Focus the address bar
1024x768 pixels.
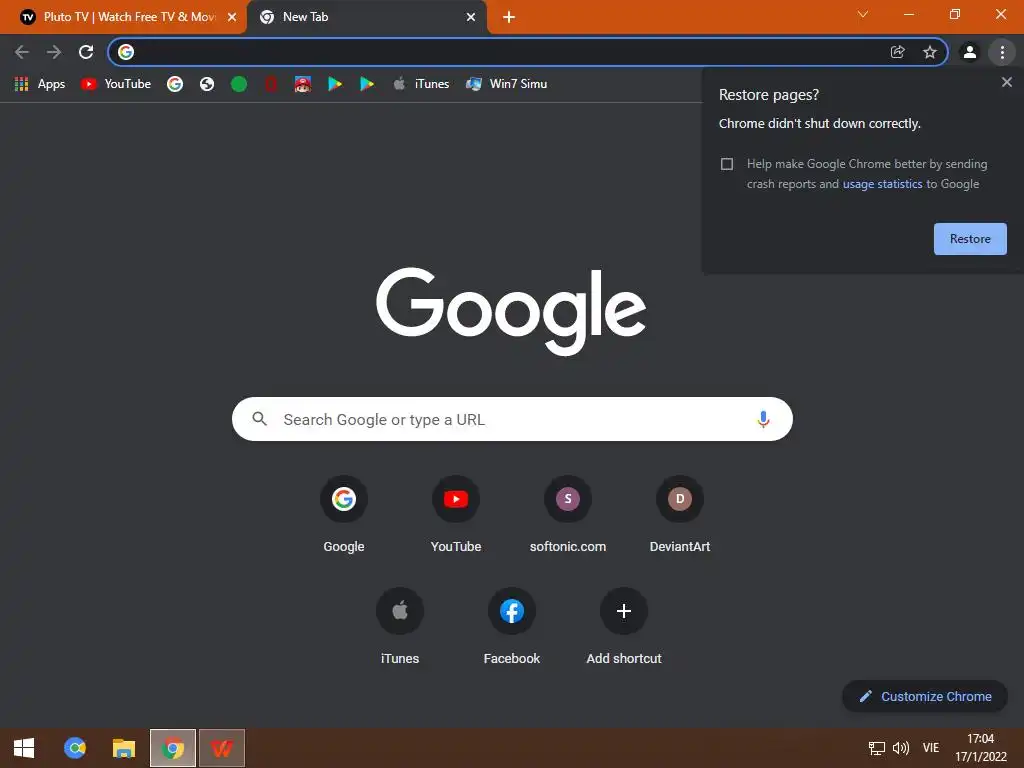pos(509,52)
